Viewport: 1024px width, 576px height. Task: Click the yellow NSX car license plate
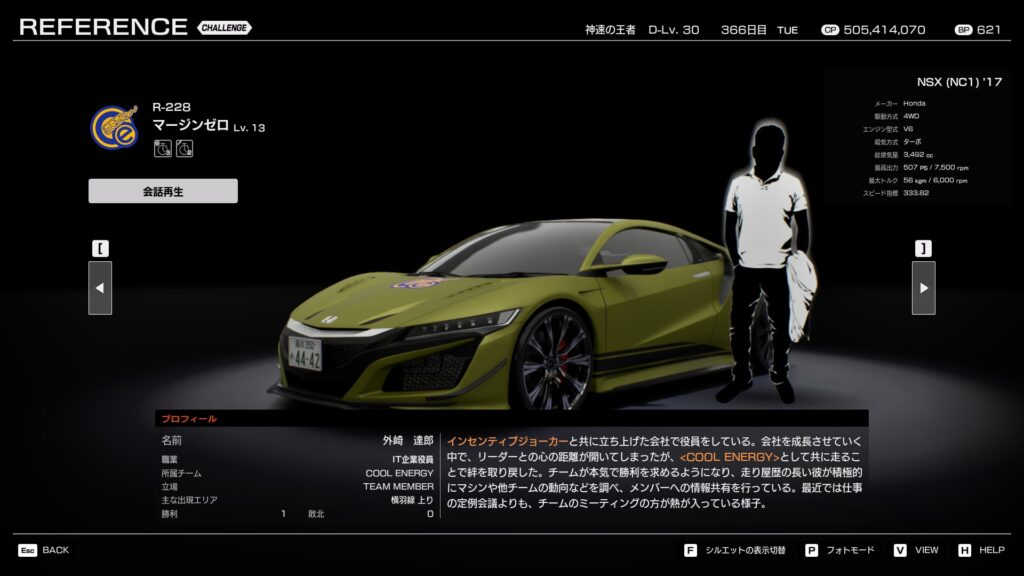point(305,353)
